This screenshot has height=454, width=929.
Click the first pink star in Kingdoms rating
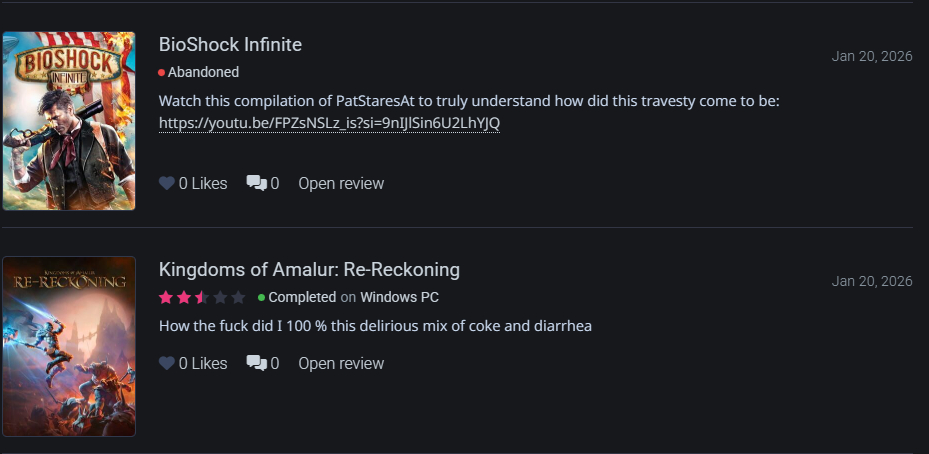point(166,298)
